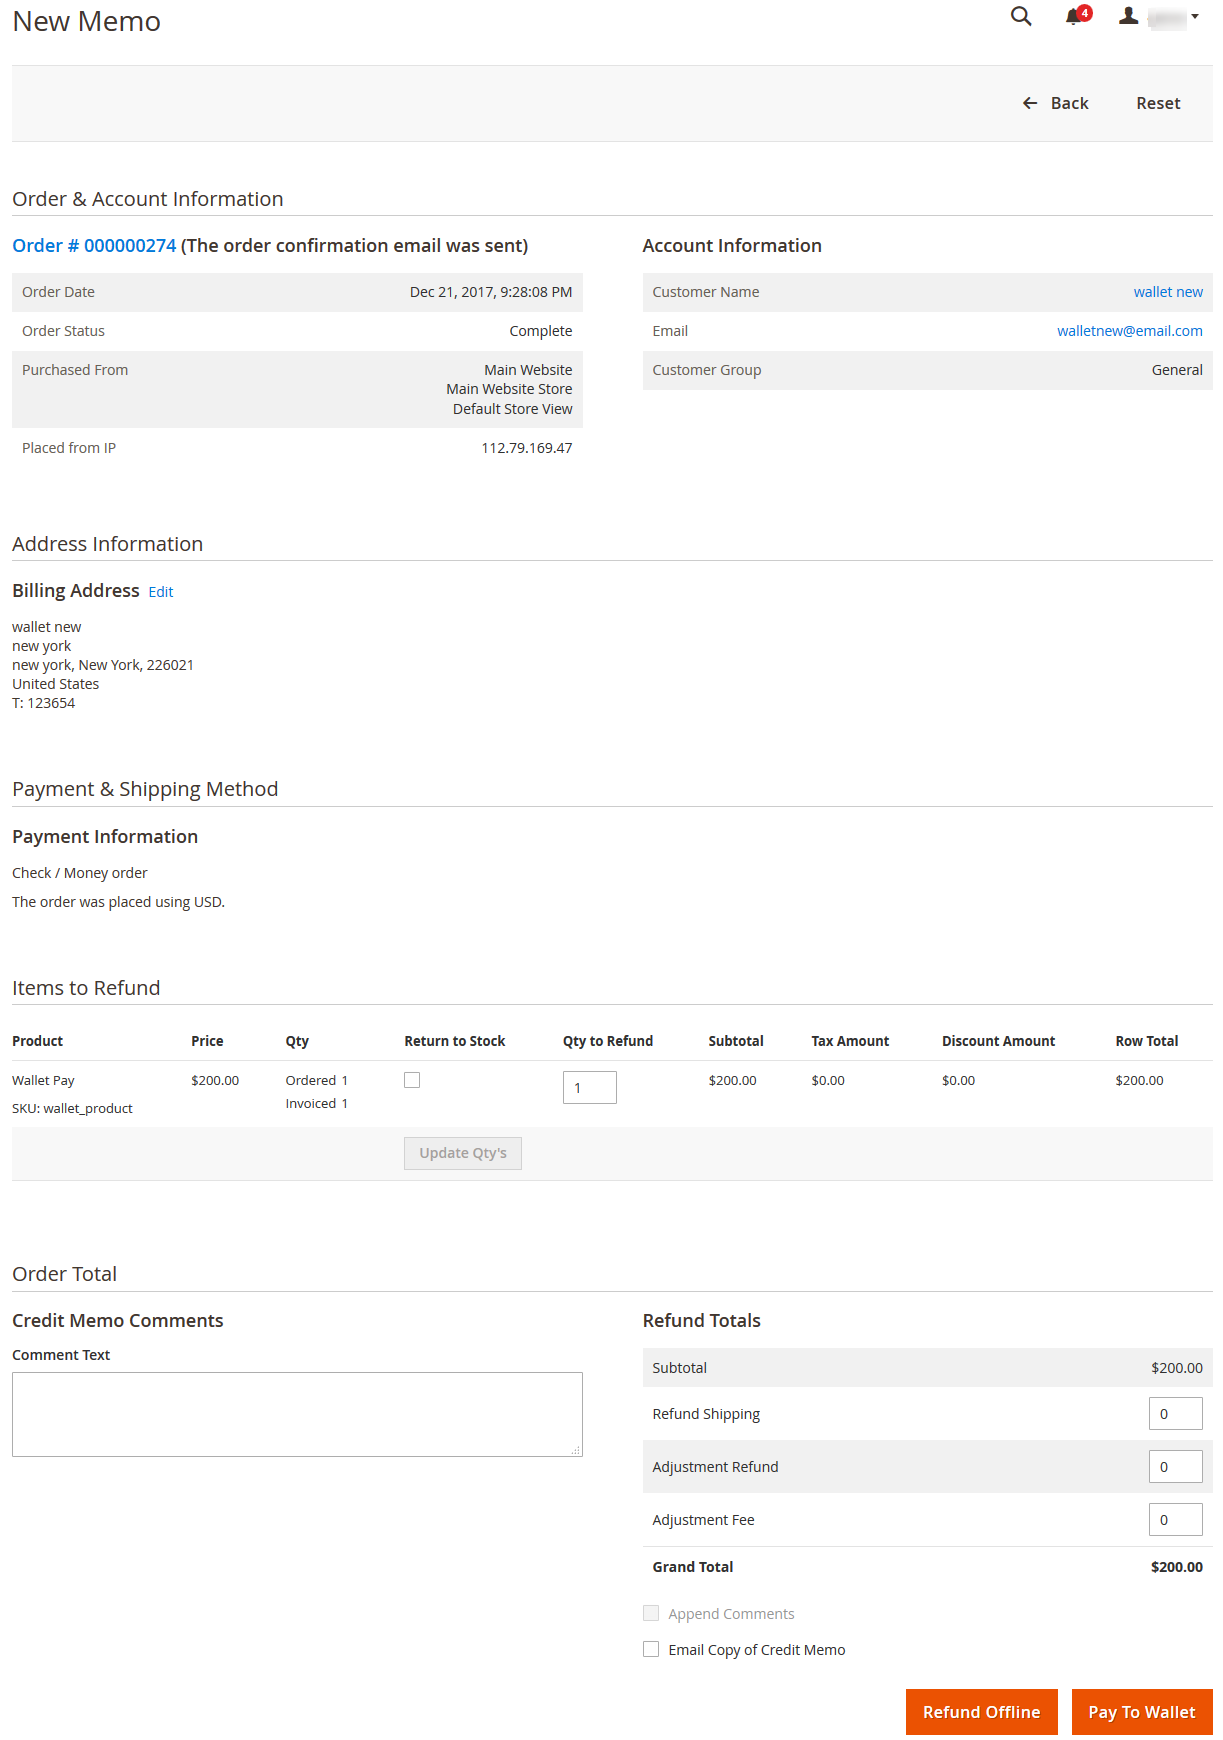This screenshot has height=1740, width=1223.
Task: Edit the Billing Address
Action: click(161, 592)
